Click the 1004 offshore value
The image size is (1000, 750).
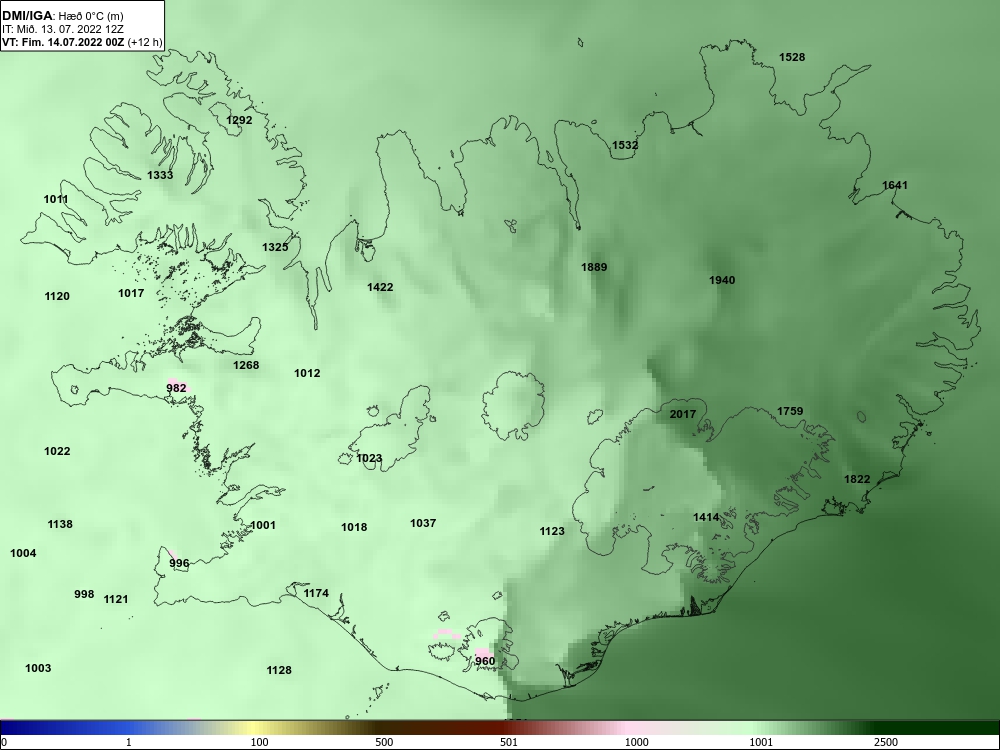click(24, 554)
